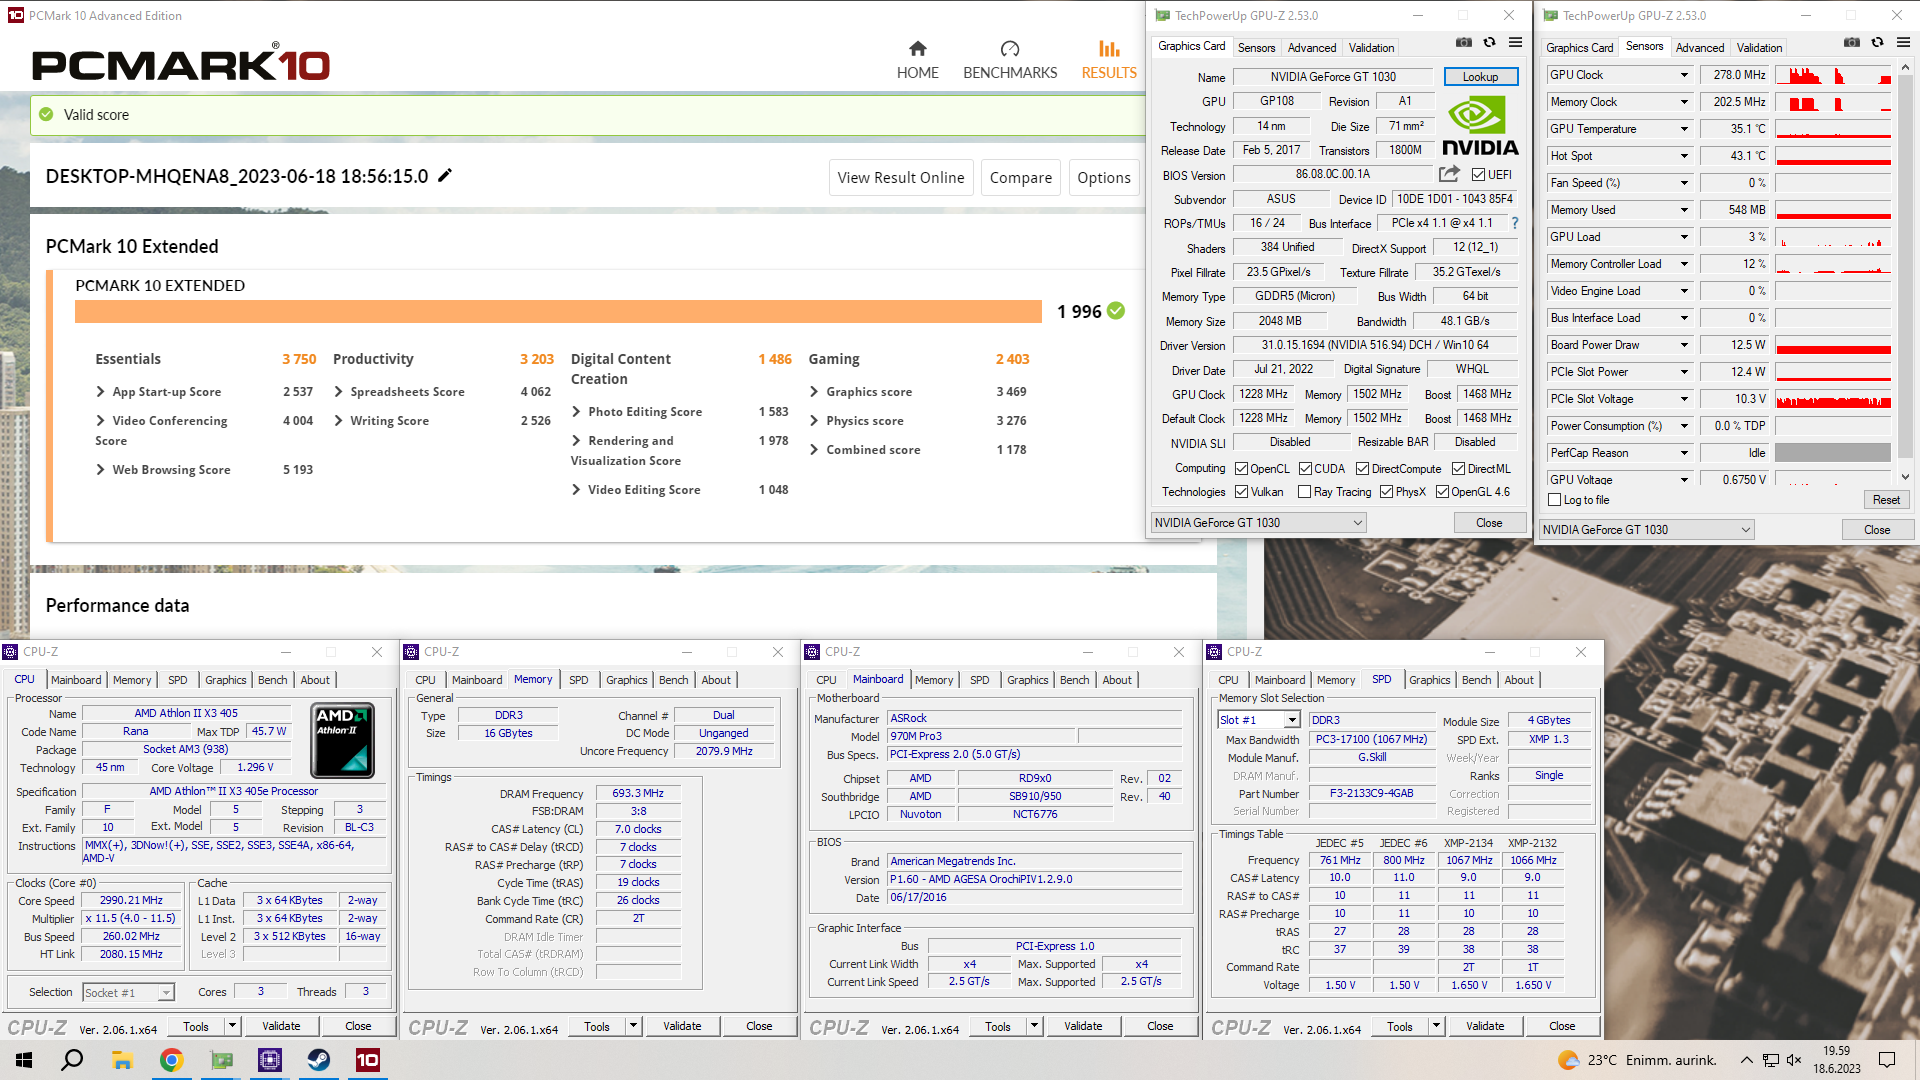Open GPU-Z taskbar icon
Image resolution: width=1920 pixels, height=1080 pixels.
(221, 1060)
